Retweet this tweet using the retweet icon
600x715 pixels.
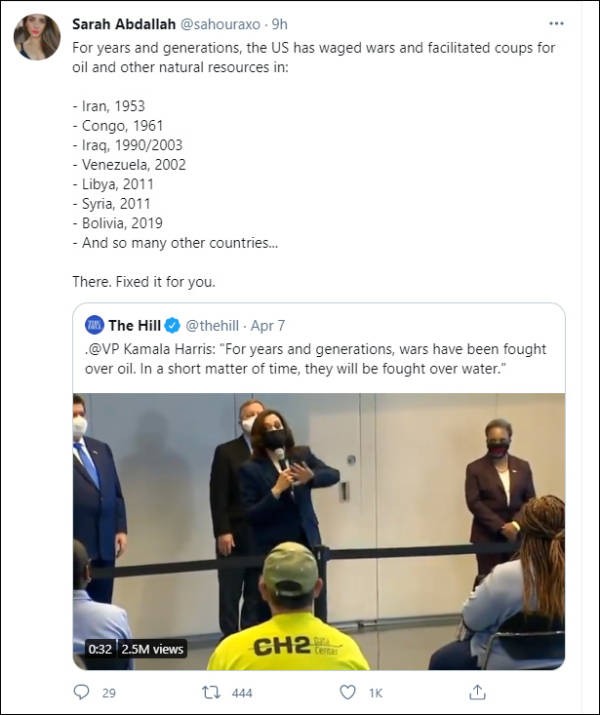tap(210, 691)
